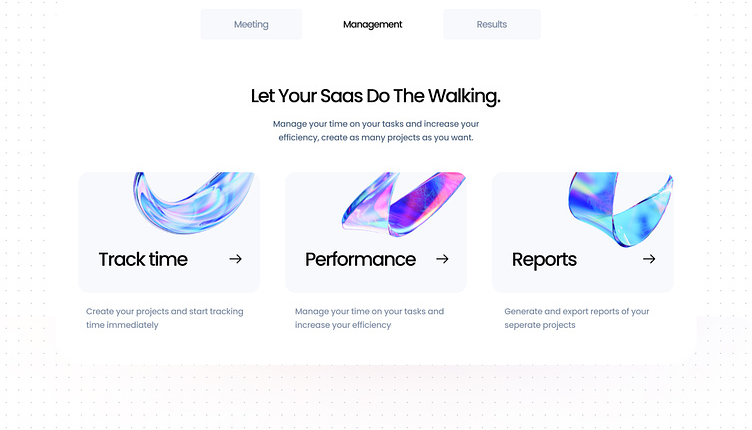Viewport: 752px width, 430px height.
Task: Click the arrow icon next to Track time
Action: pos(236,259)
